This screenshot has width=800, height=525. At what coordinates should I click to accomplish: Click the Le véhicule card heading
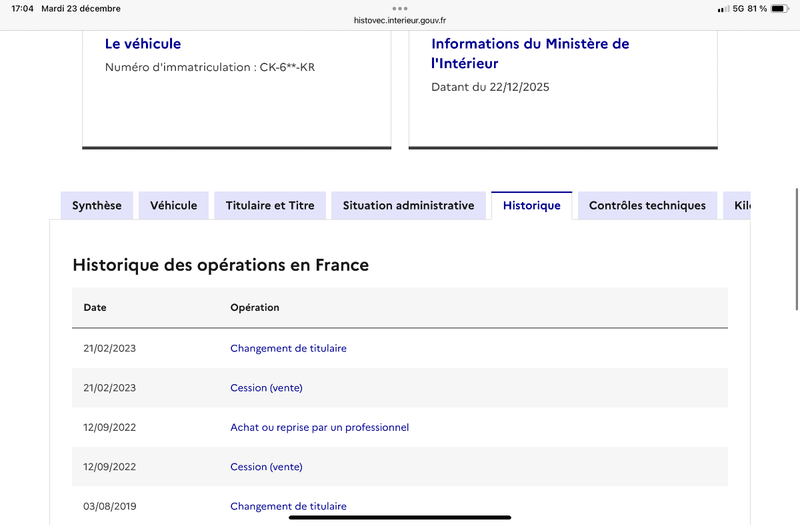pos(143,44)
